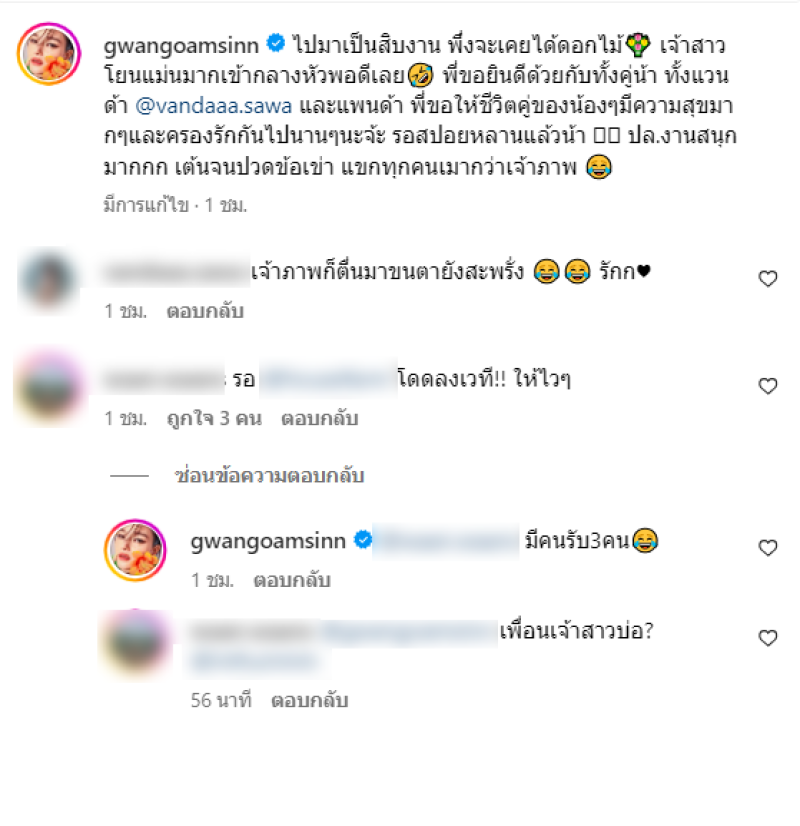
Task: Reply to the เจ้าภาพก็ตื่นมา comment
Action: click(x=205, y=311)
